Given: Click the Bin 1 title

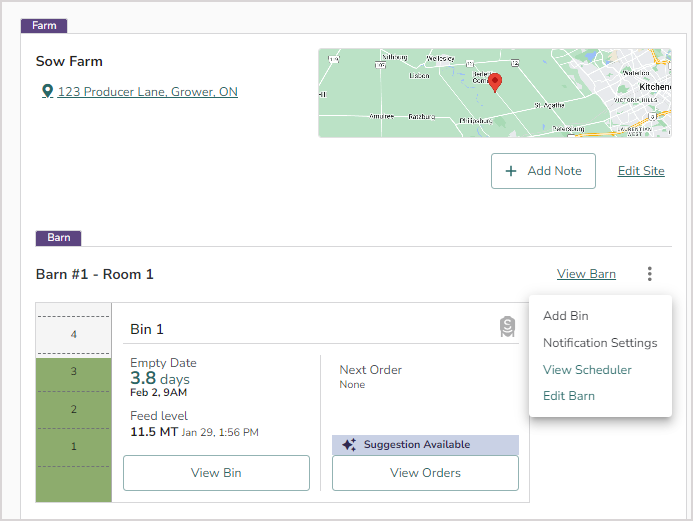Looking at the screenshot, I should 147,329.
